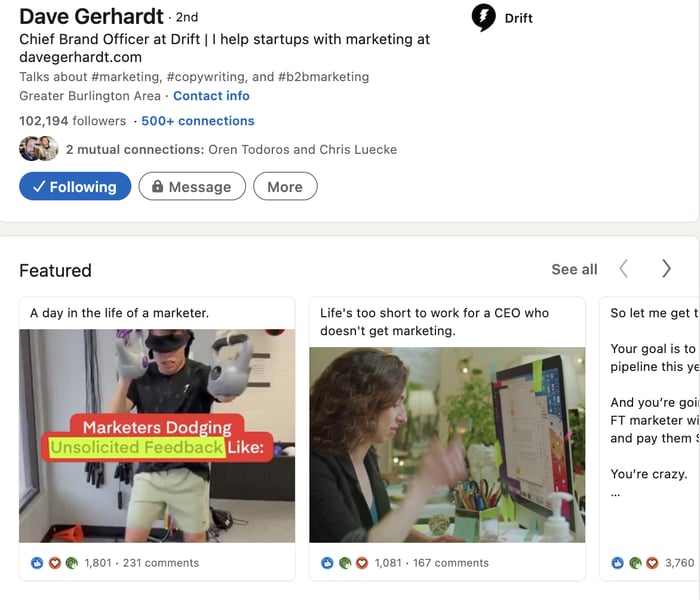Open the 231 comments on first post
The width and height of the screenshot is (700, 600).
click(161, 563)
